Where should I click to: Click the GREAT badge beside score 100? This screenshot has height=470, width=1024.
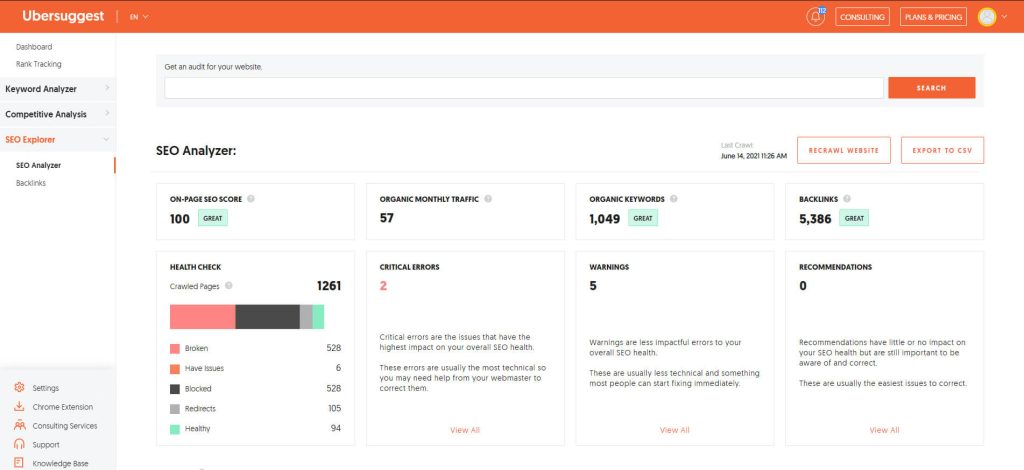213,219
